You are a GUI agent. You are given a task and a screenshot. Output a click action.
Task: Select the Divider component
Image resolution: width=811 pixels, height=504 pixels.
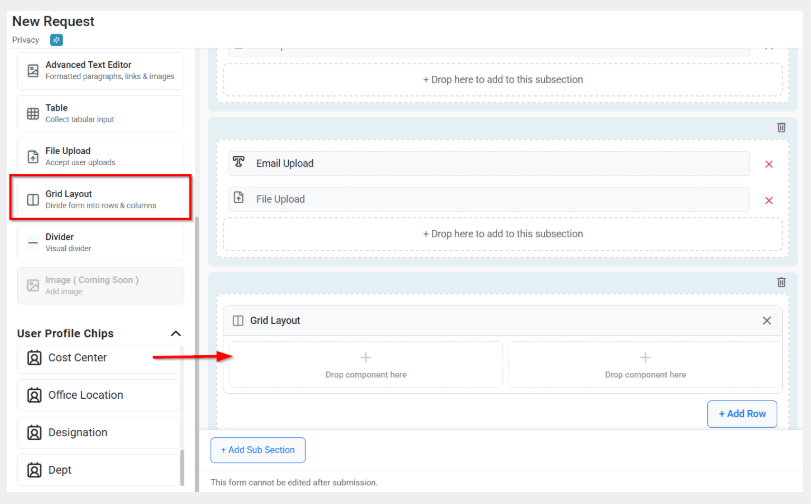(x=100, y=242)
